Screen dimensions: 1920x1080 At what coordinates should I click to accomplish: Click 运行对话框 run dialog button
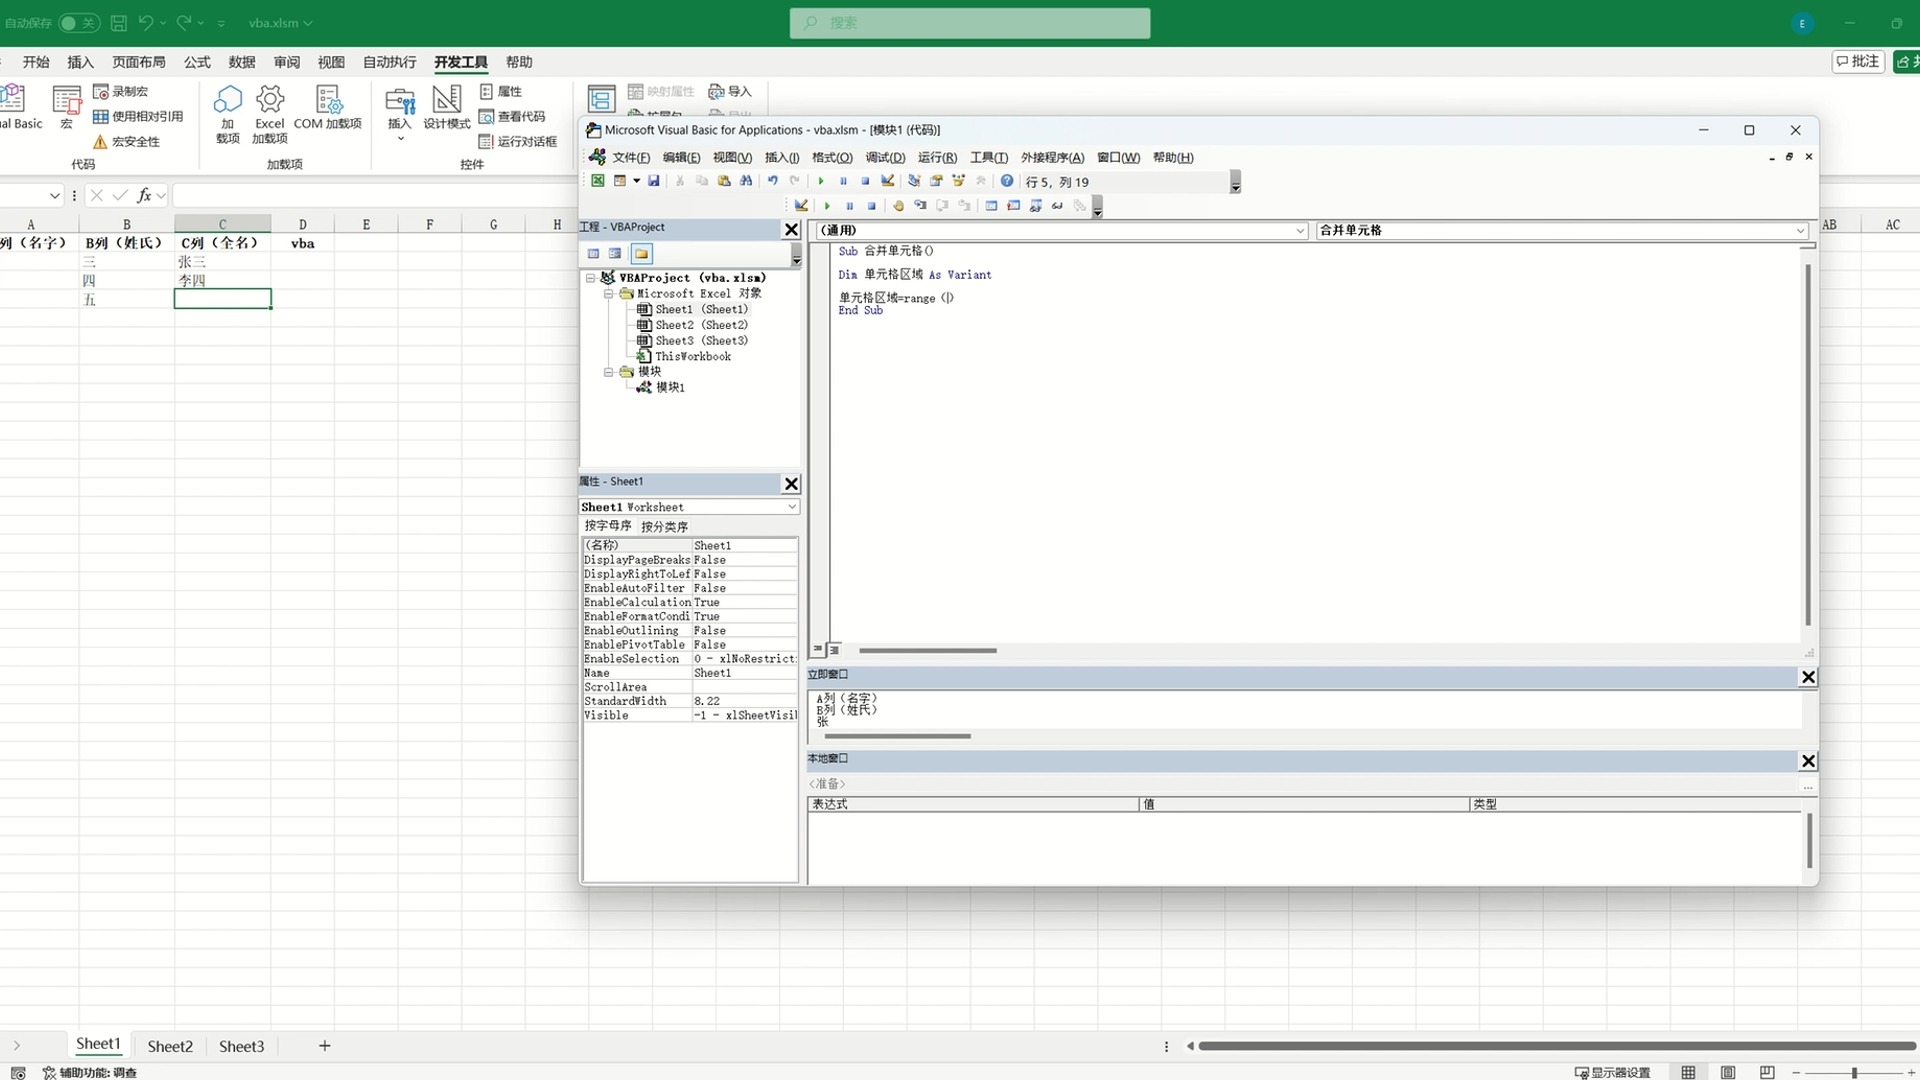click(518, 142)
